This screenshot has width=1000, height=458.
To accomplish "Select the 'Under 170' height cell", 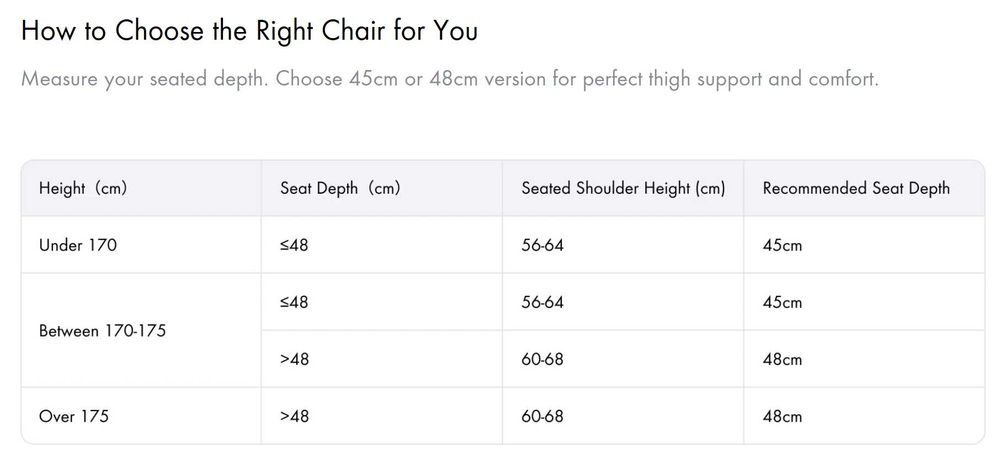I will point(78,245).
